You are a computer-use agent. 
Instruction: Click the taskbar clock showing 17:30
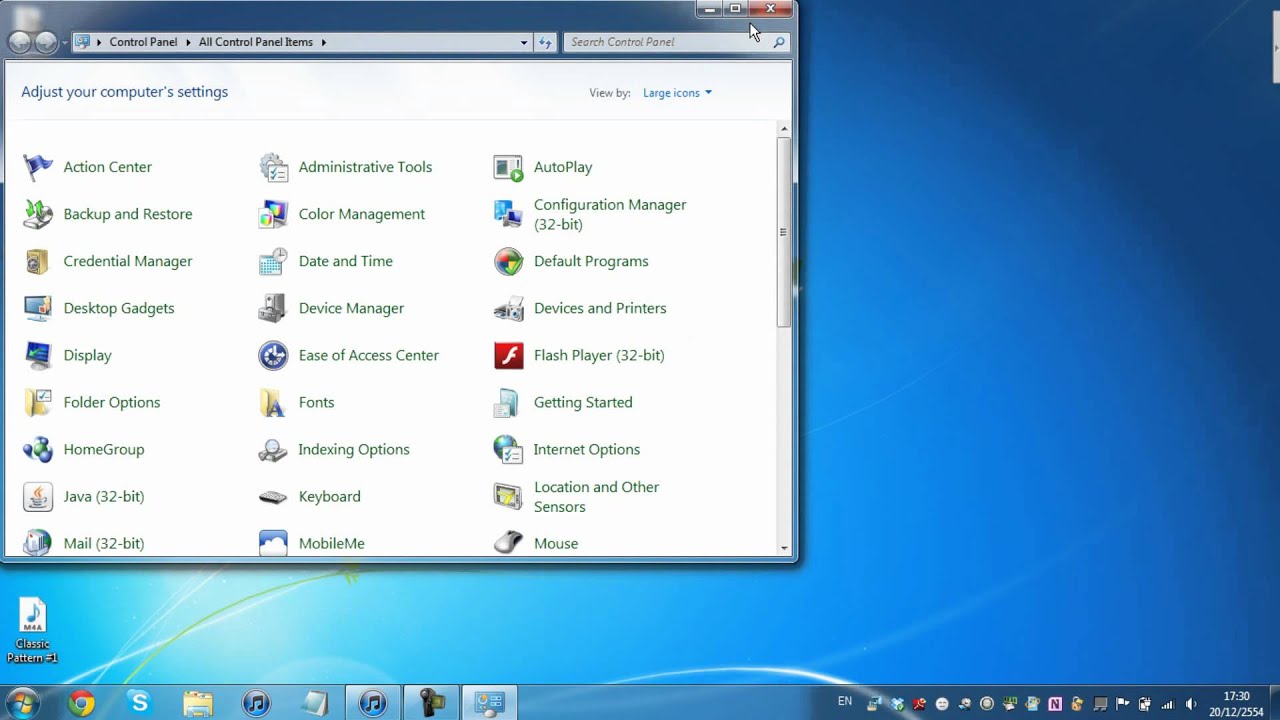coord(1237,704)
